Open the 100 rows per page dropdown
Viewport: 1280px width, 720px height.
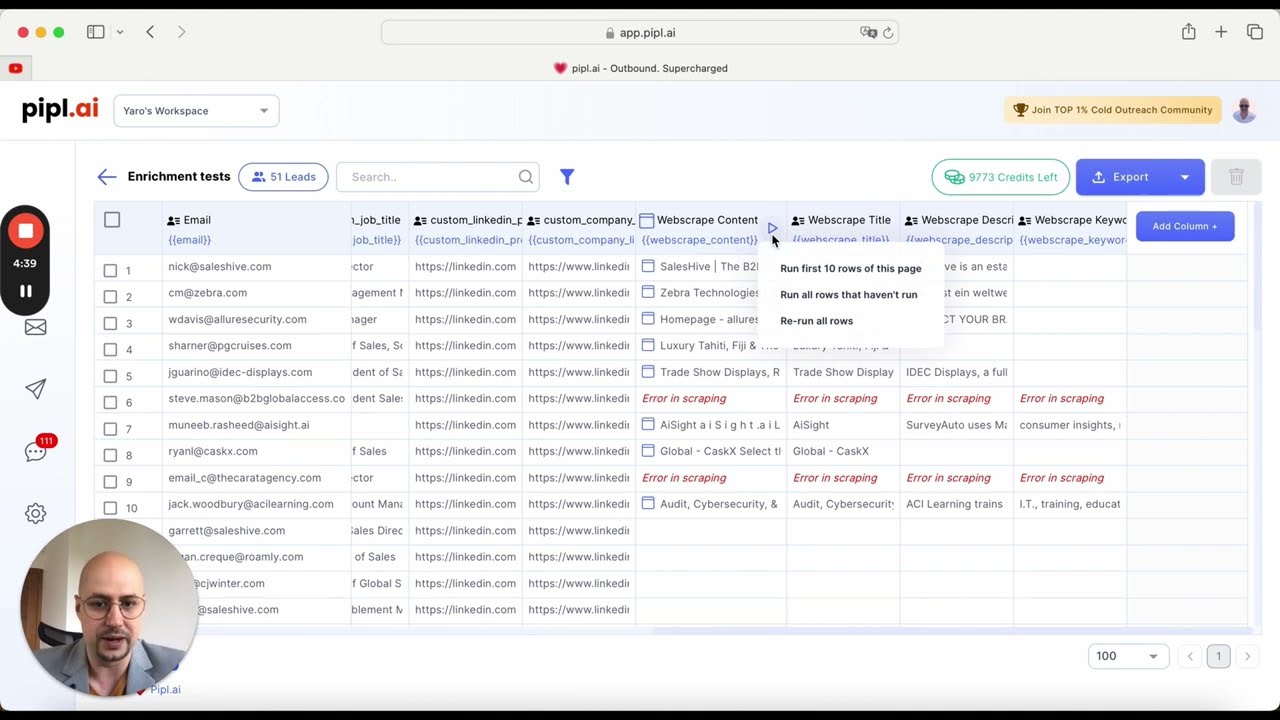(1127, 656)
